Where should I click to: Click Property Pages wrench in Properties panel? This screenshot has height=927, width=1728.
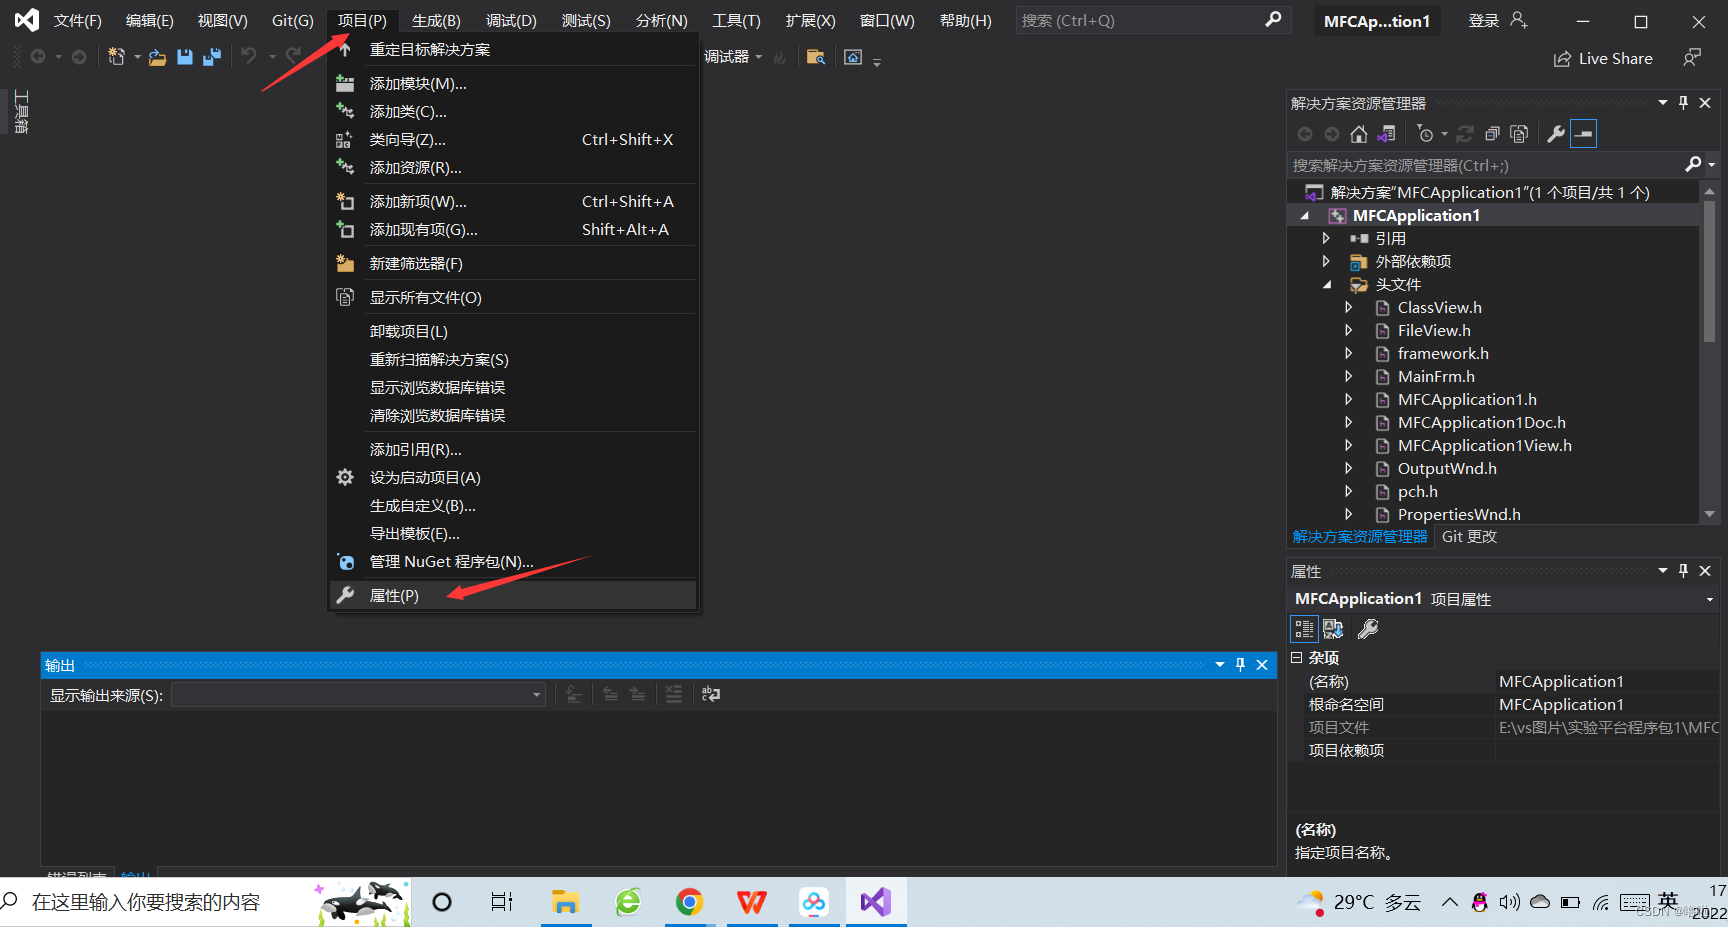[x=1368, y=629]
